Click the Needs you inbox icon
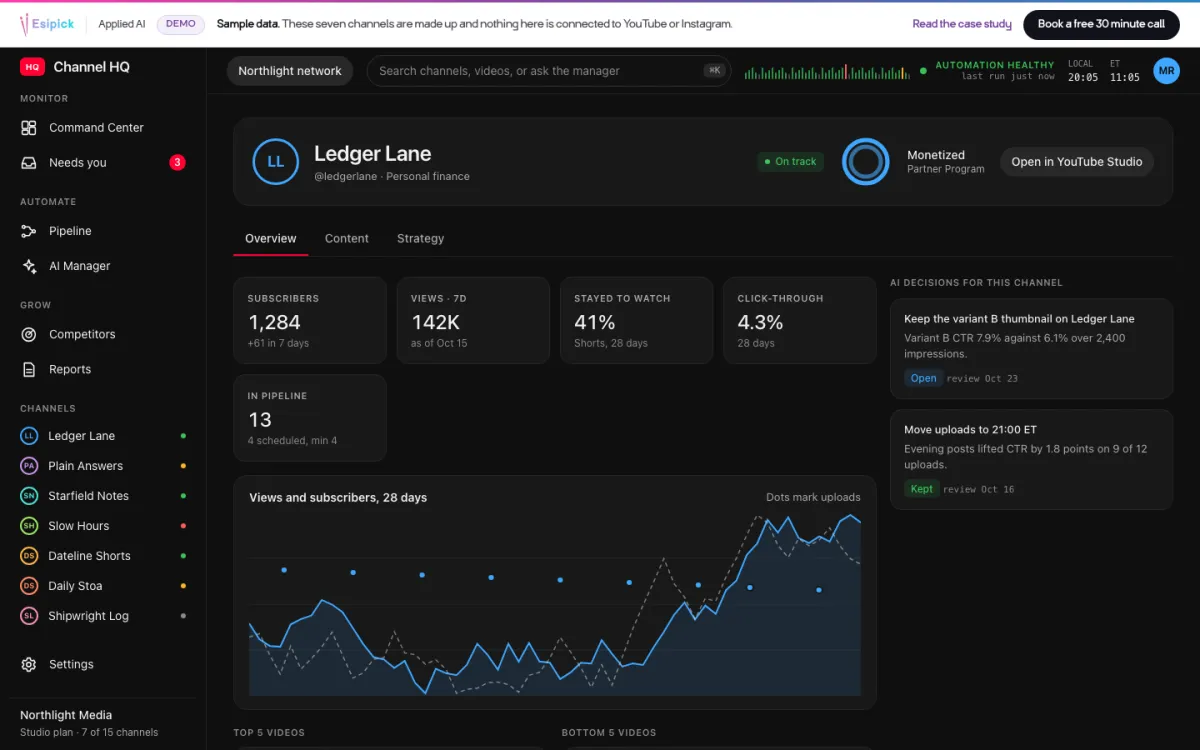The width and height of the screenshot is (1200, 750). (29, 163)
